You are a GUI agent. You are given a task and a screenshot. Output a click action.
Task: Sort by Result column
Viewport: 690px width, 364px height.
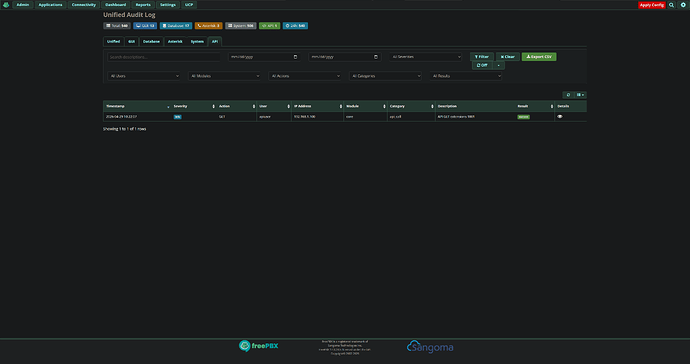click(535, 107)
